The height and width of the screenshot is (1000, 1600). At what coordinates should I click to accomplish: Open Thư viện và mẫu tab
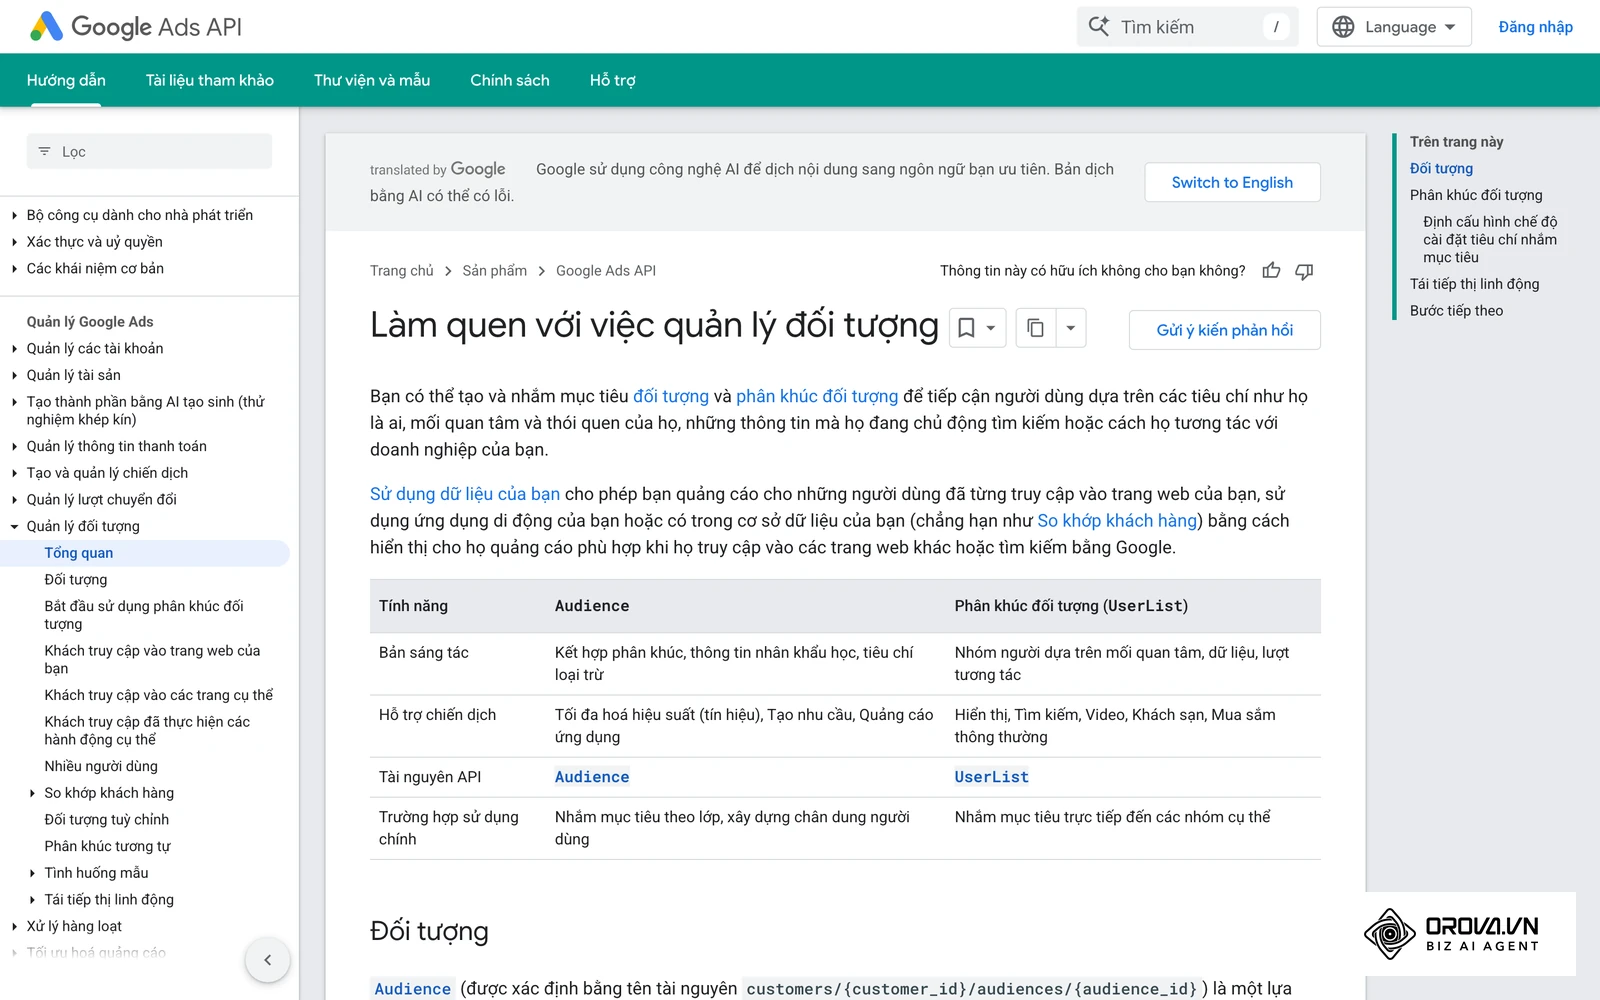click(x=372, y=80)
